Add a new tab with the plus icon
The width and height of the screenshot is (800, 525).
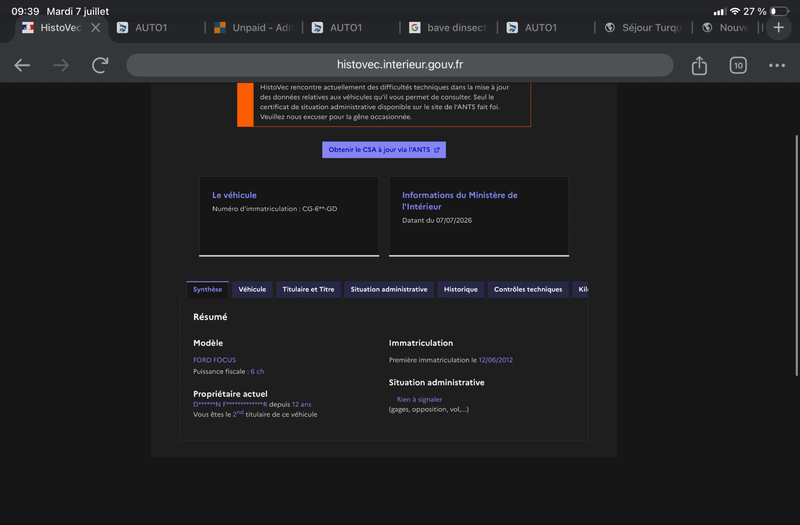(x=779, y=27)
